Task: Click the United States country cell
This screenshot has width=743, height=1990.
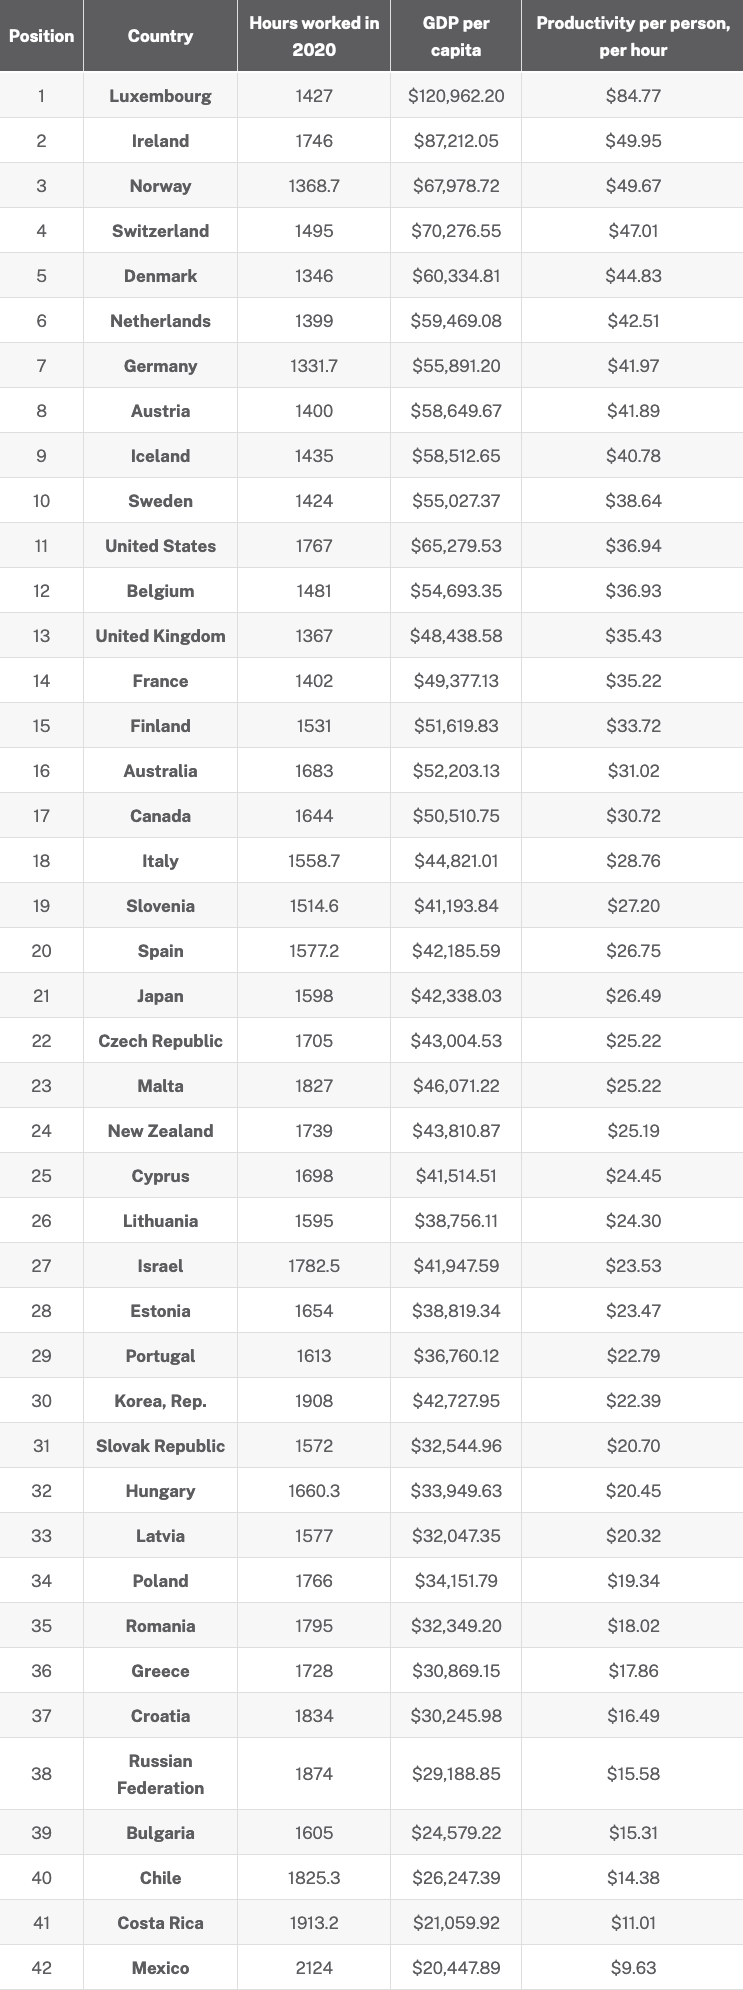Action: [160, 546]
